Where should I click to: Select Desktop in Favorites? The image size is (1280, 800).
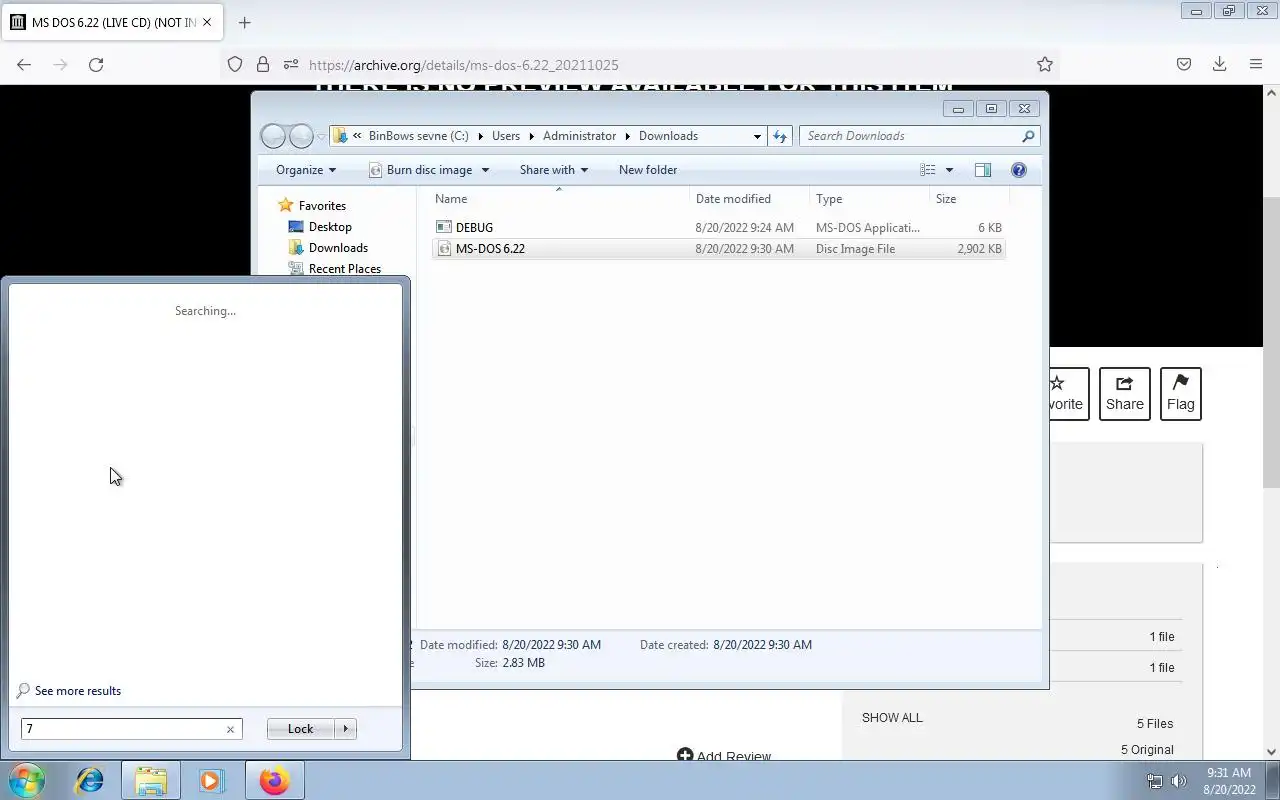pyautogui.click(x=330, y=227)
